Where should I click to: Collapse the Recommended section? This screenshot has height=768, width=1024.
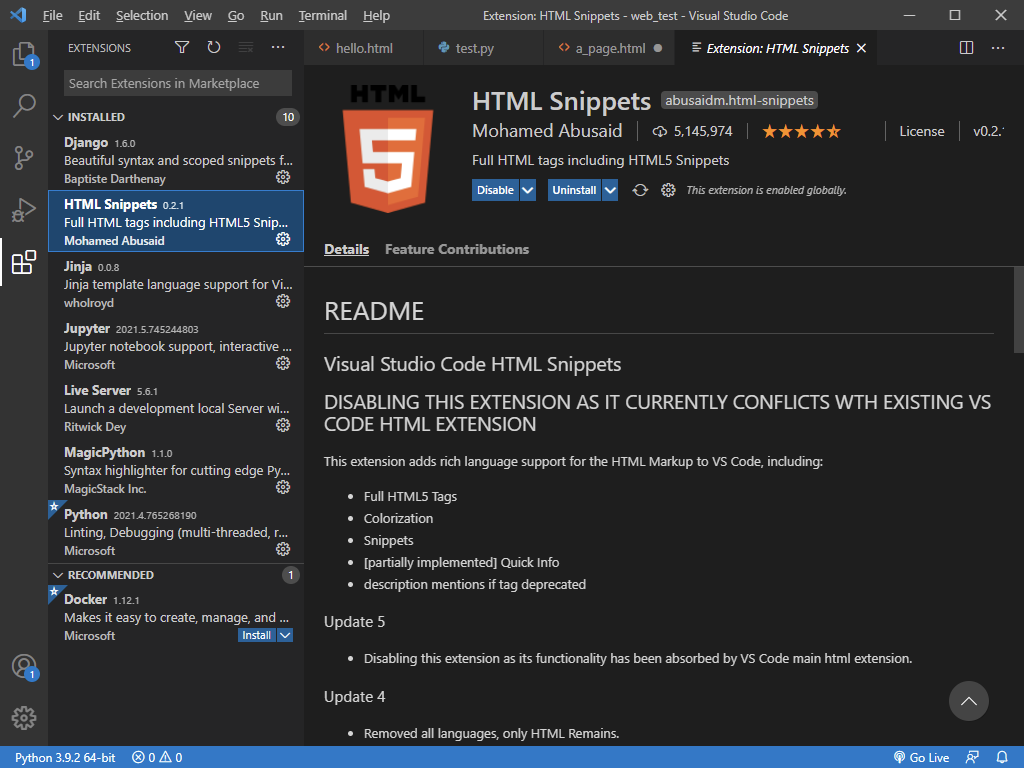click(58, 575)
